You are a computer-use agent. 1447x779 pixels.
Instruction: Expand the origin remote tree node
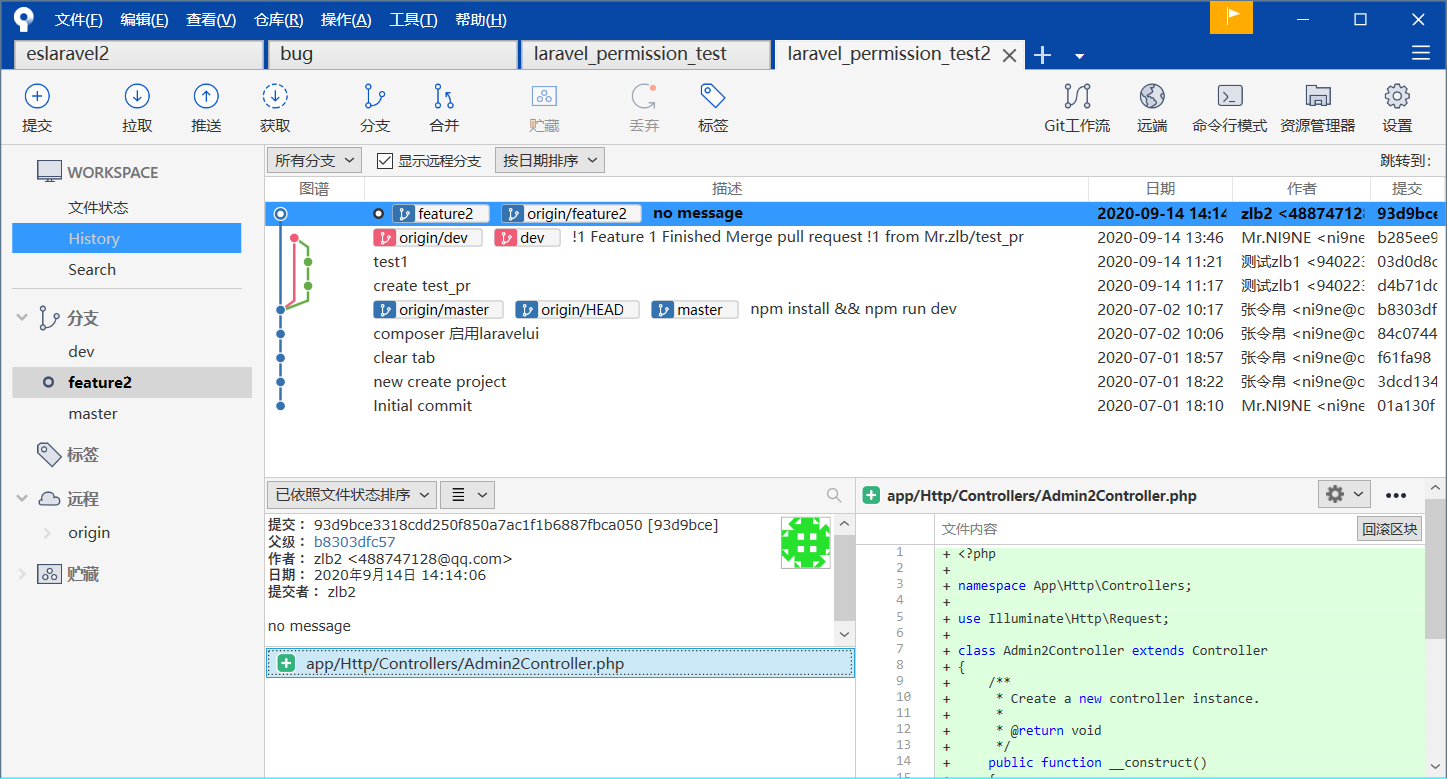tap(47, 533)
